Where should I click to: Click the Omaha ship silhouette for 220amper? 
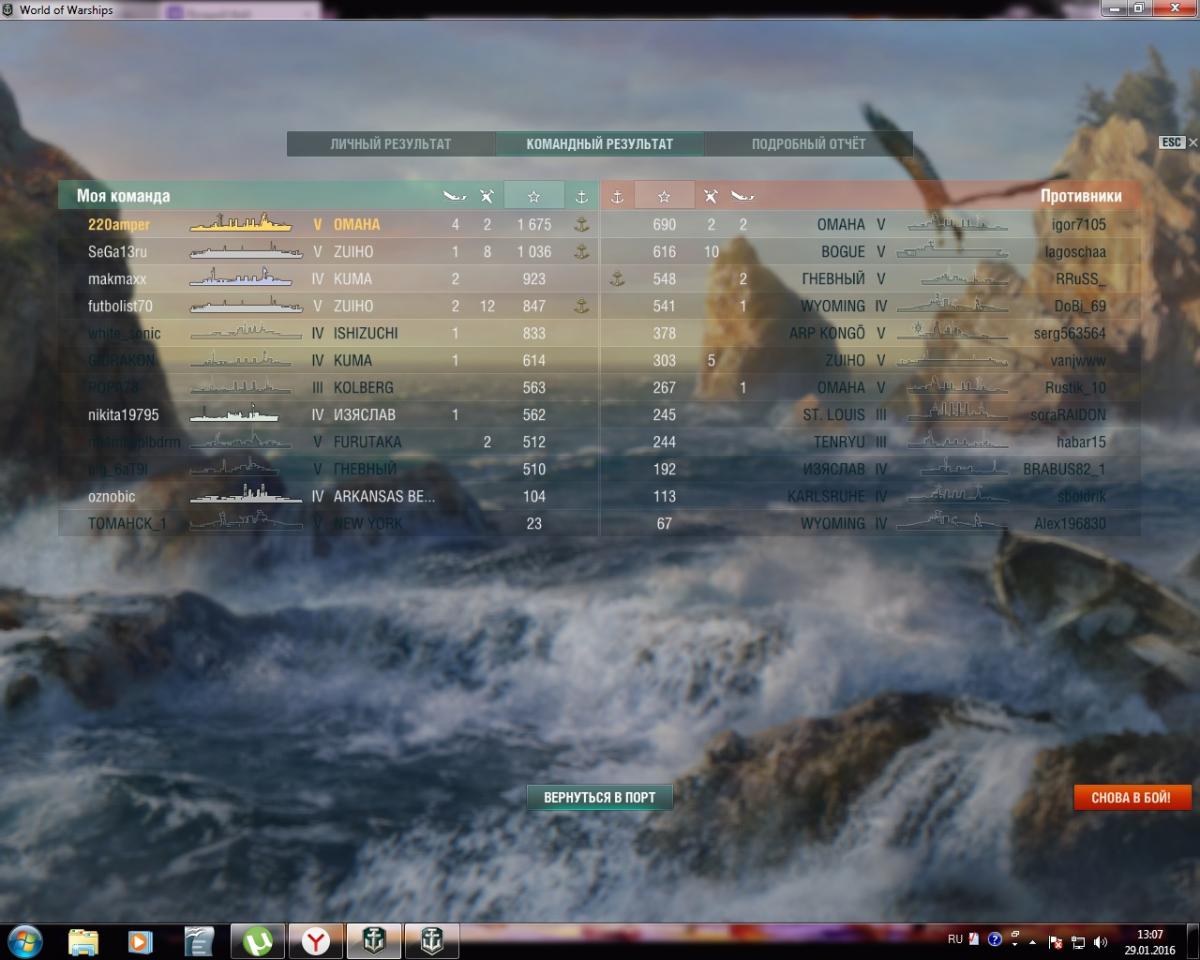240,225
